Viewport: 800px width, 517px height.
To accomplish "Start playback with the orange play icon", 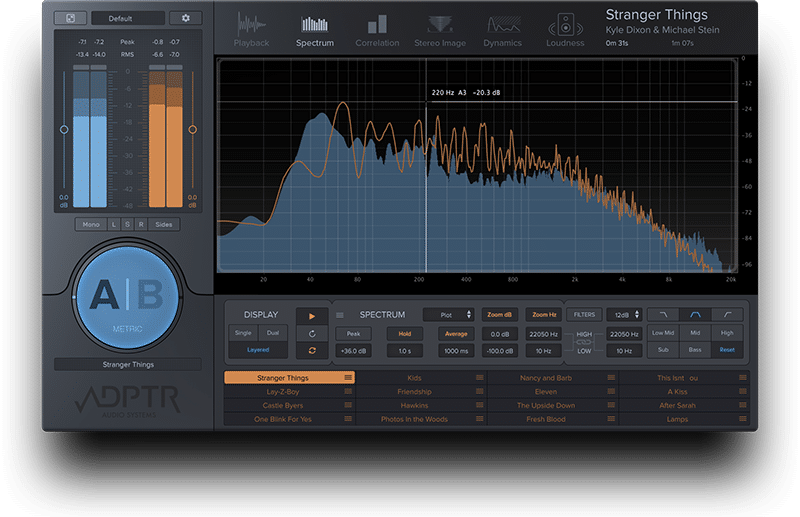I will point(312,316).
